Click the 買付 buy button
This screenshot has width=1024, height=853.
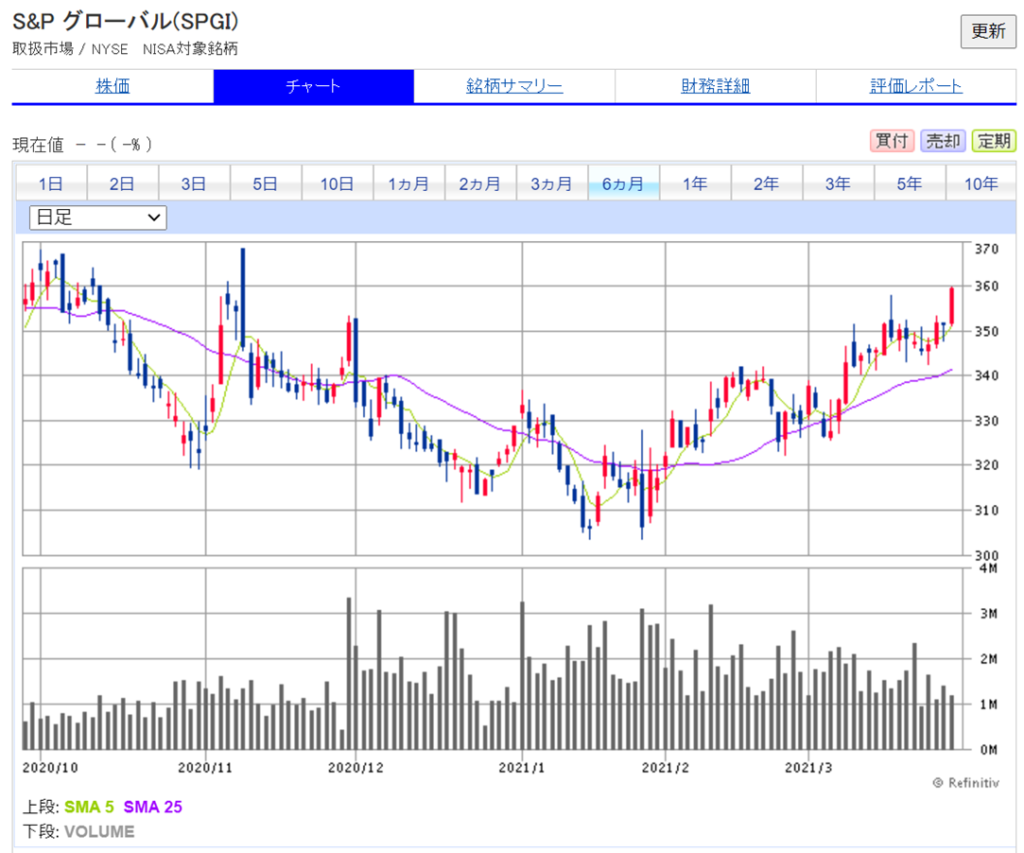891,140
